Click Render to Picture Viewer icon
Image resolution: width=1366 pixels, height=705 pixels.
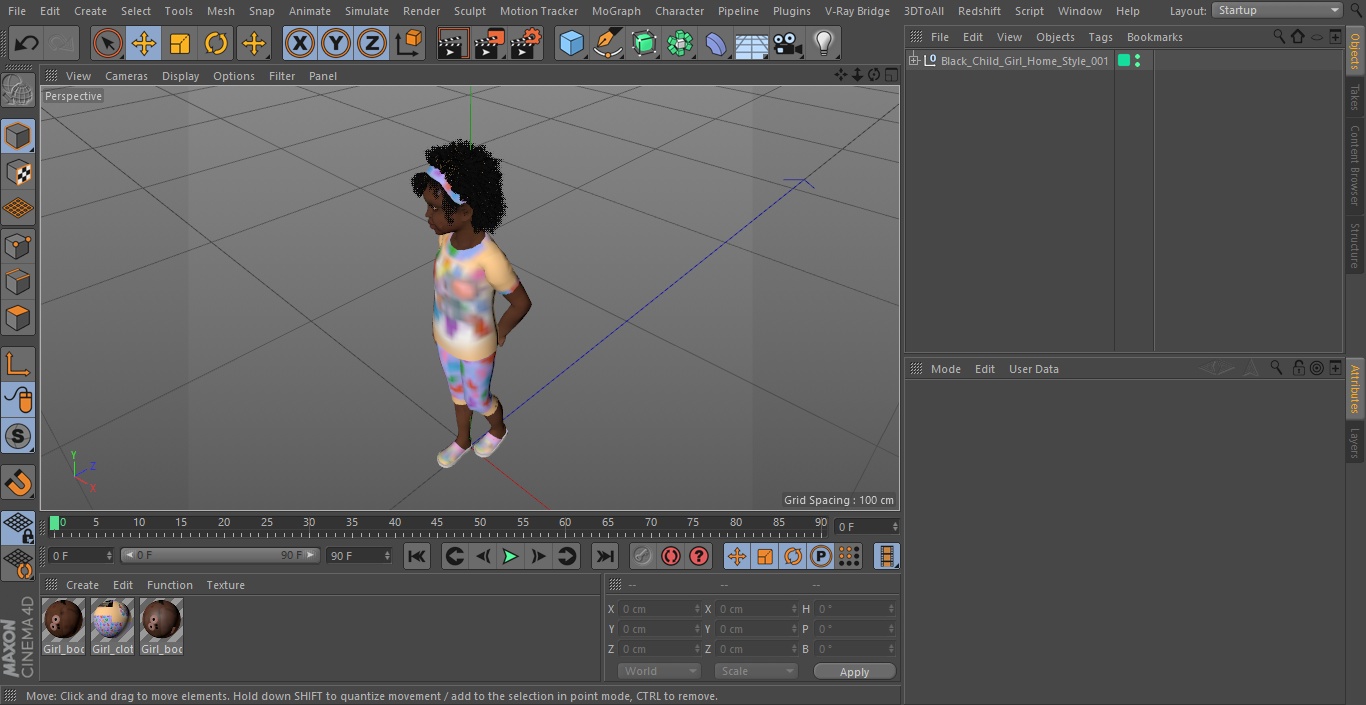489,43
